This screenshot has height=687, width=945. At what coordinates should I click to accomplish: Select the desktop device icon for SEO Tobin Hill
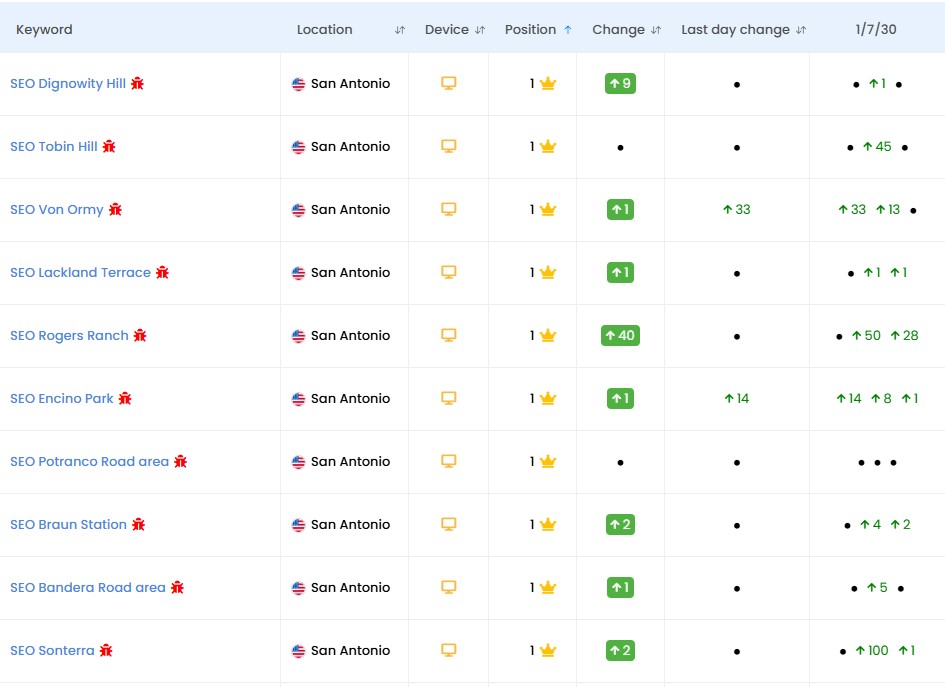pyautogui.click(x=448, y=147)
